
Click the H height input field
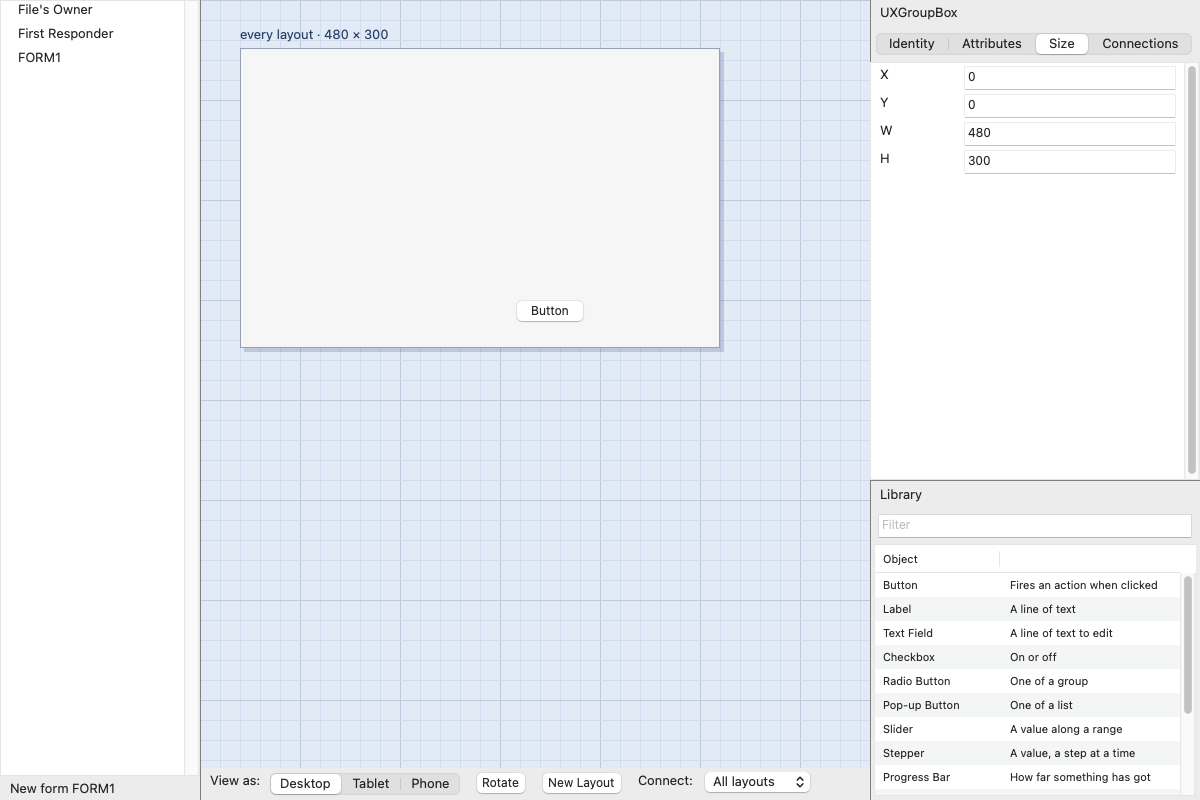click(1069, 161)
